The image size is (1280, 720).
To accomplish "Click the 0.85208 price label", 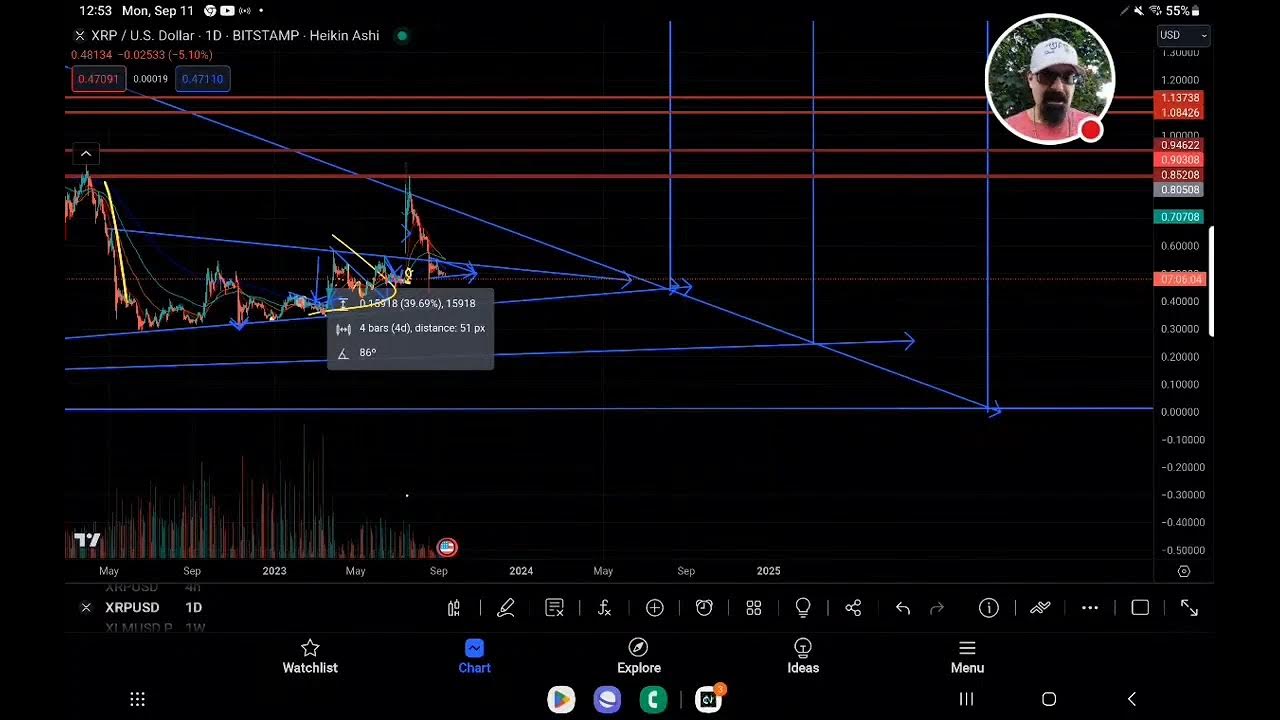I will (1178, 175).
